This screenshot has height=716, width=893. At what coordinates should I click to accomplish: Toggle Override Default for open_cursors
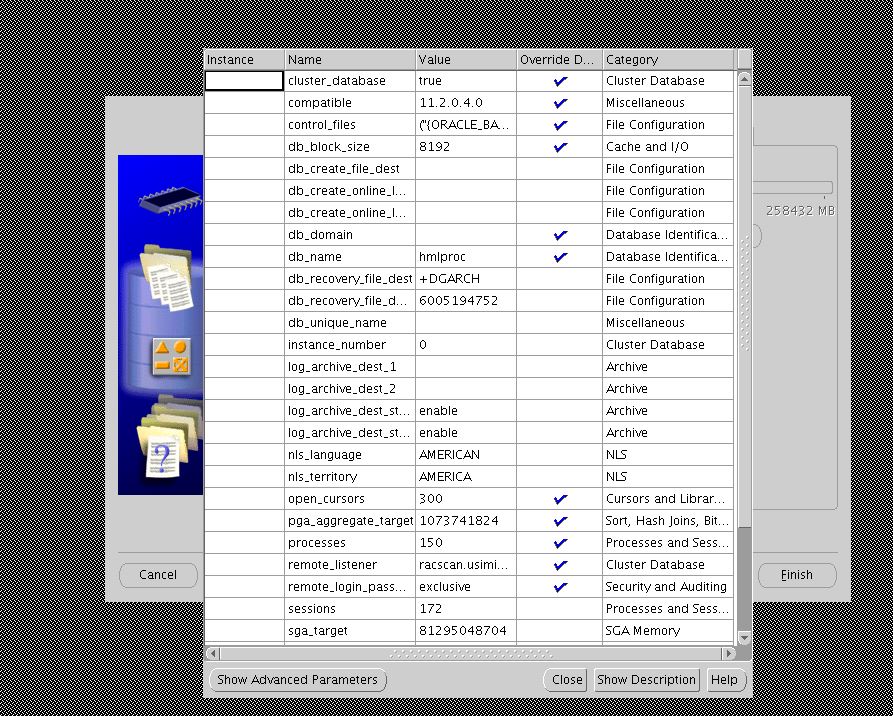559,499
